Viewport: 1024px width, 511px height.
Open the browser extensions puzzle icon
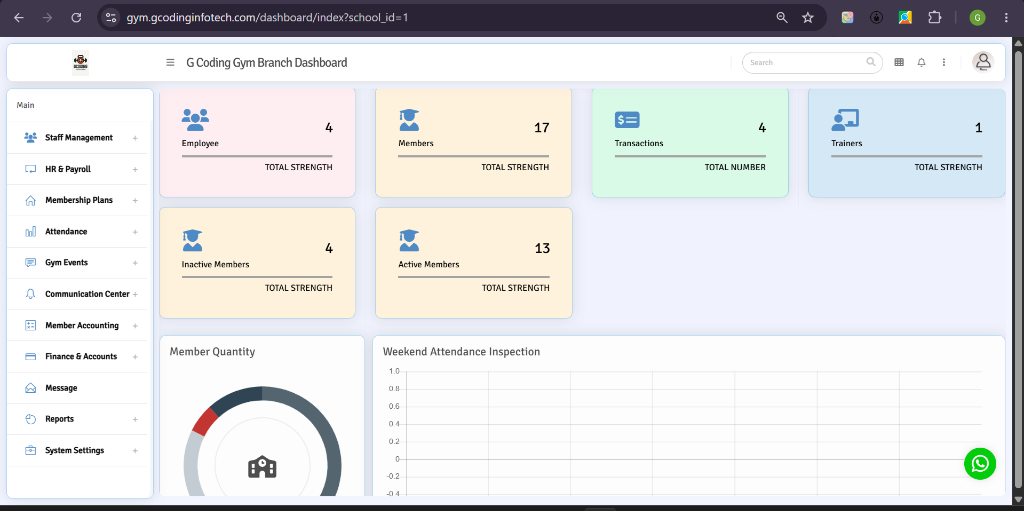pyautogui.click(x=935, y=18)
